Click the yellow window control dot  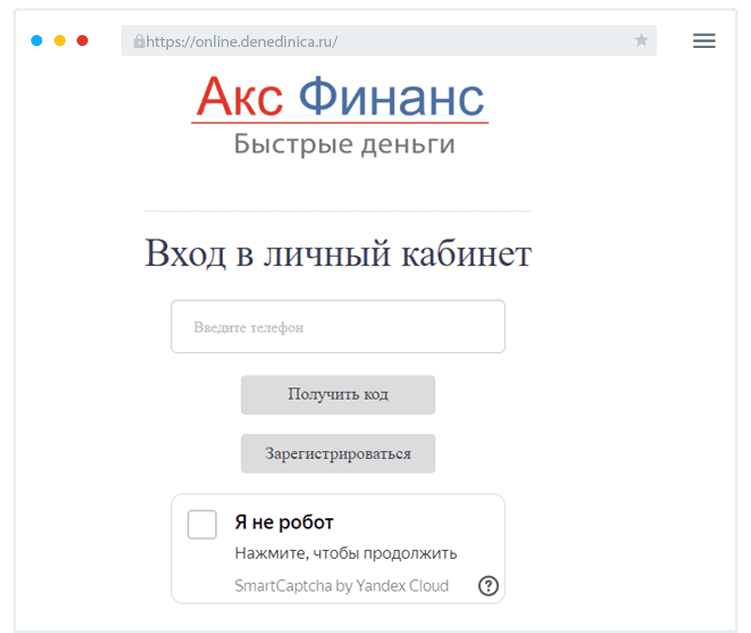[x=59, y=41]
